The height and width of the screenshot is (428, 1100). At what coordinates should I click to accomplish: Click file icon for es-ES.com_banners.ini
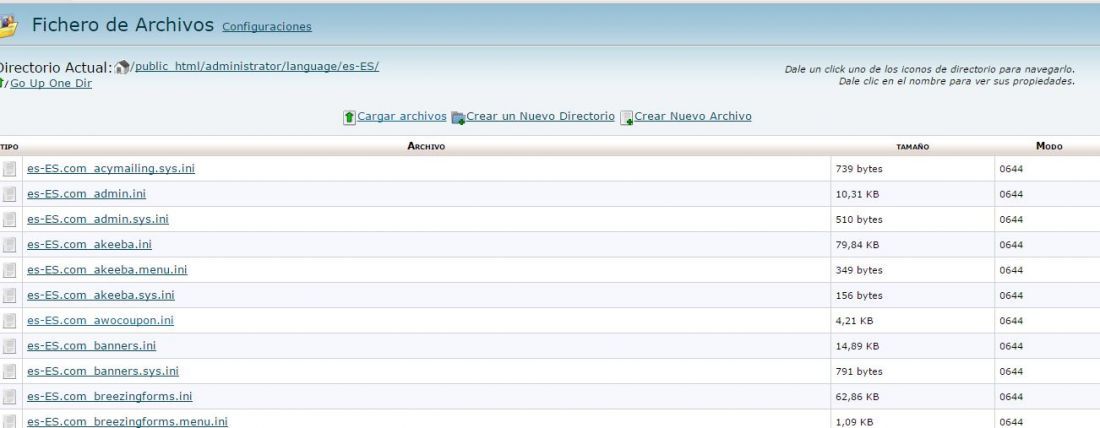[x=9, y=345]
